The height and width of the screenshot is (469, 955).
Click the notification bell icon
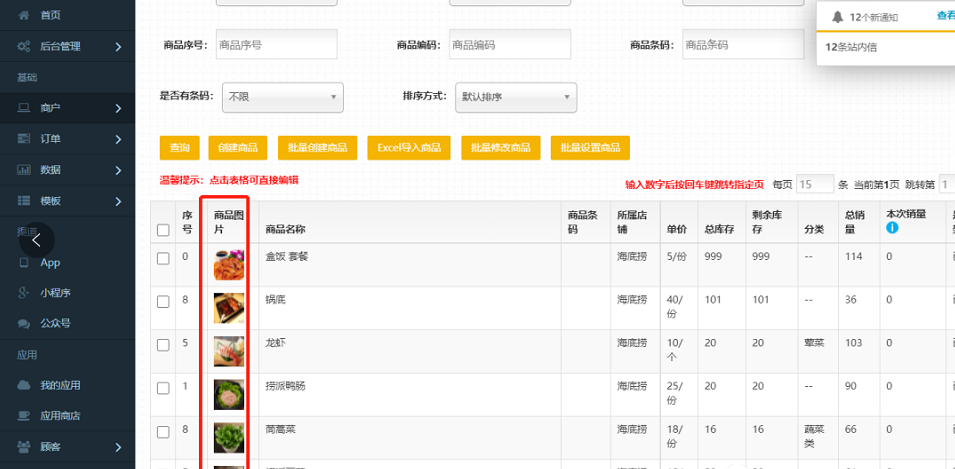[837, 17]
